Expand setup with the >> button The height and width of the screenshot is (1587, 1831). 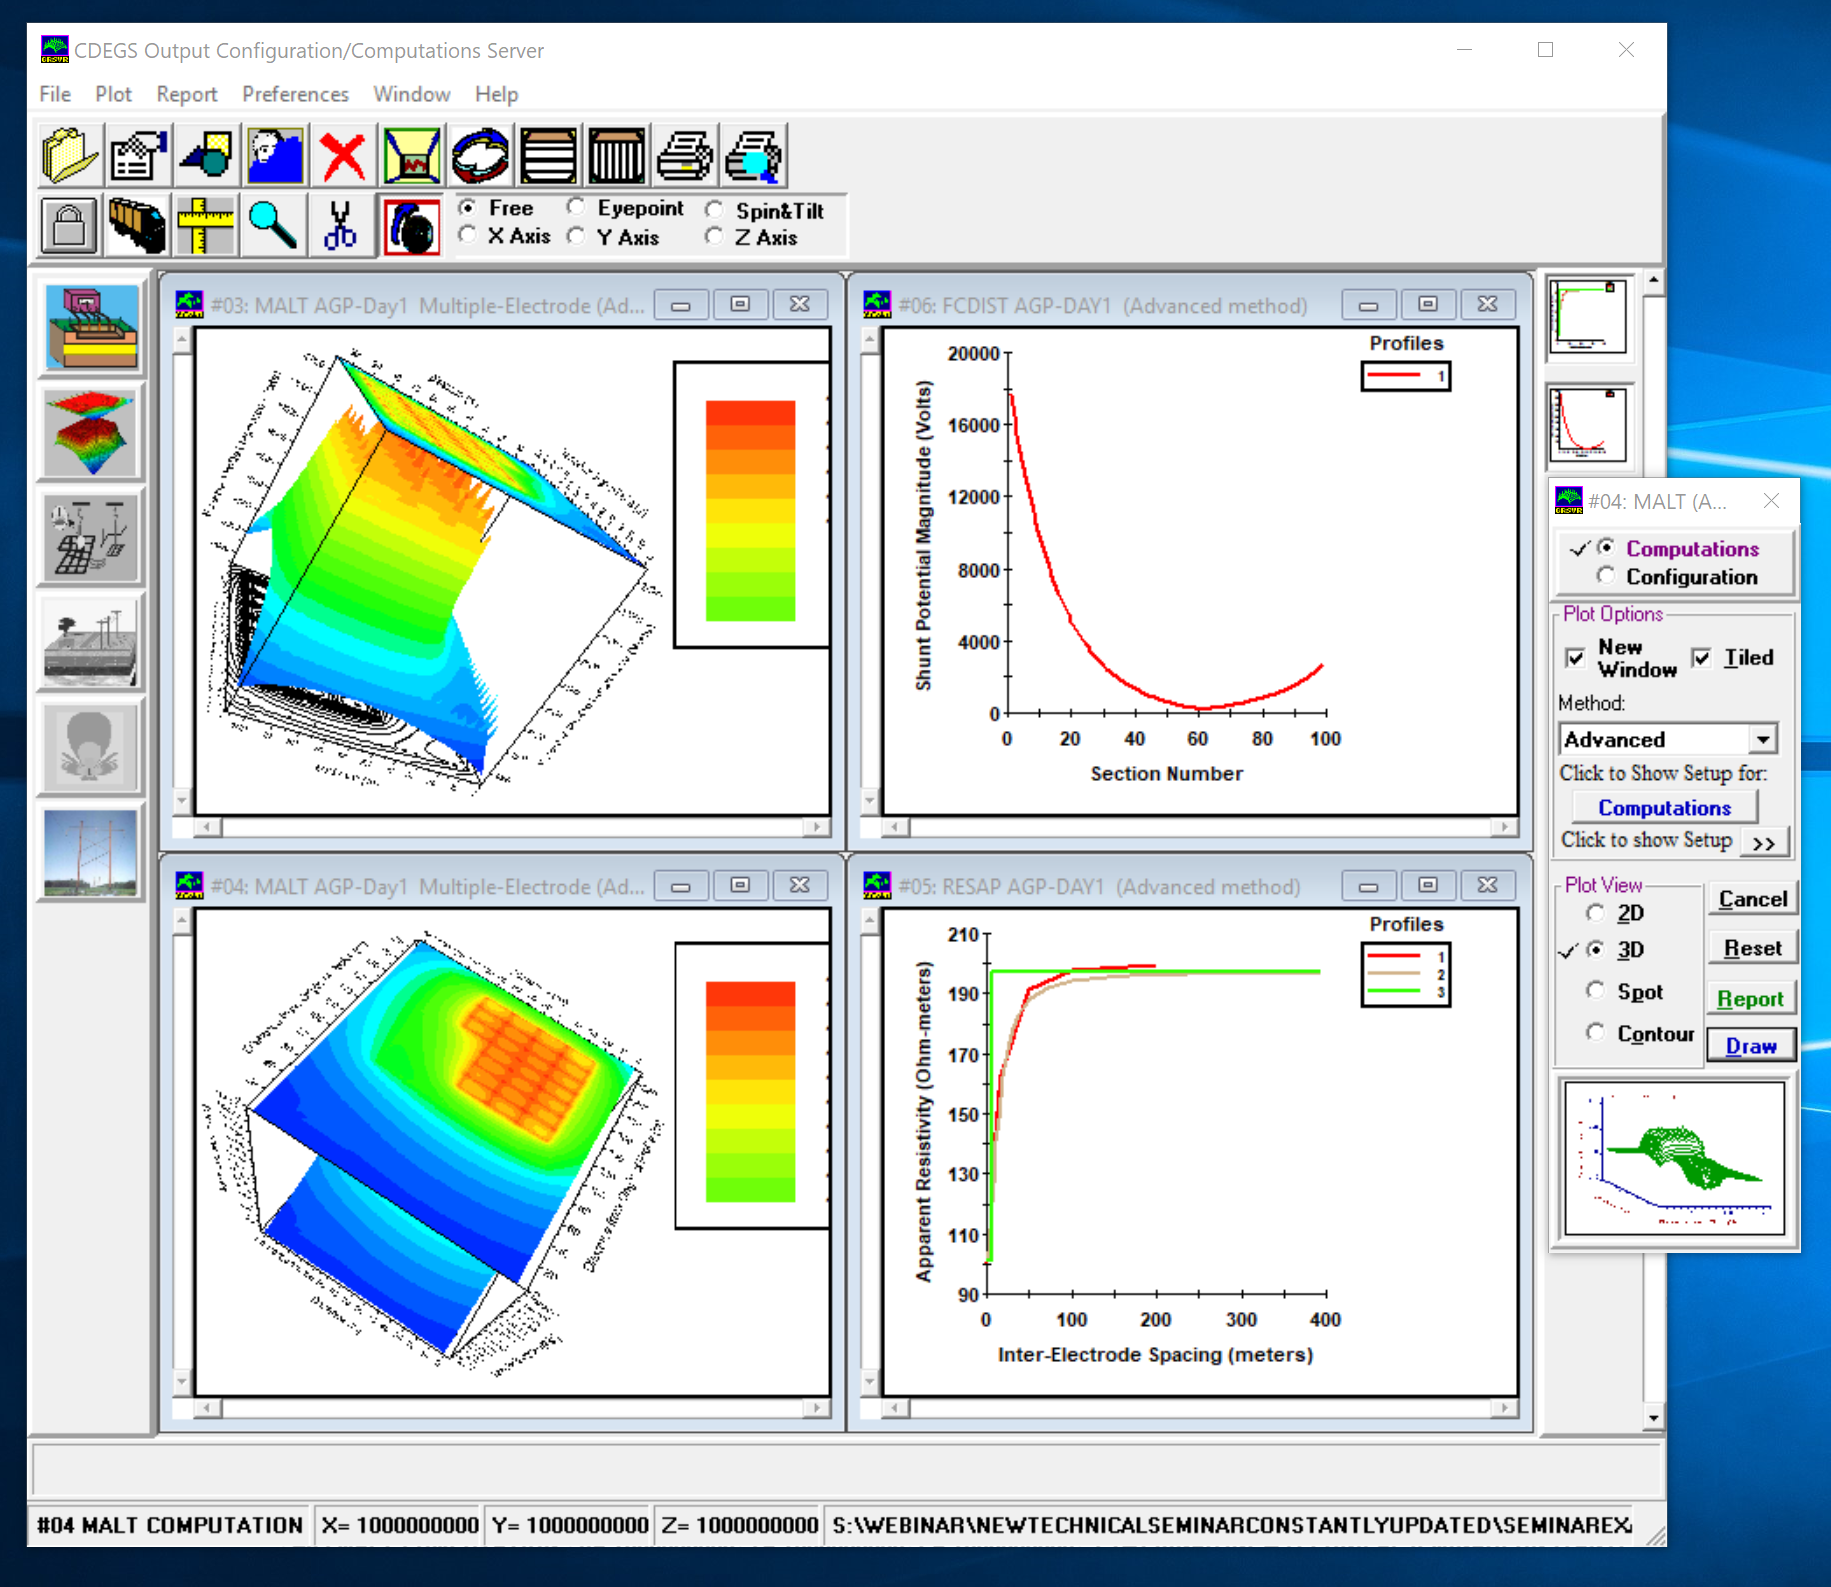pyautogui.click(x=1764, y=842)
